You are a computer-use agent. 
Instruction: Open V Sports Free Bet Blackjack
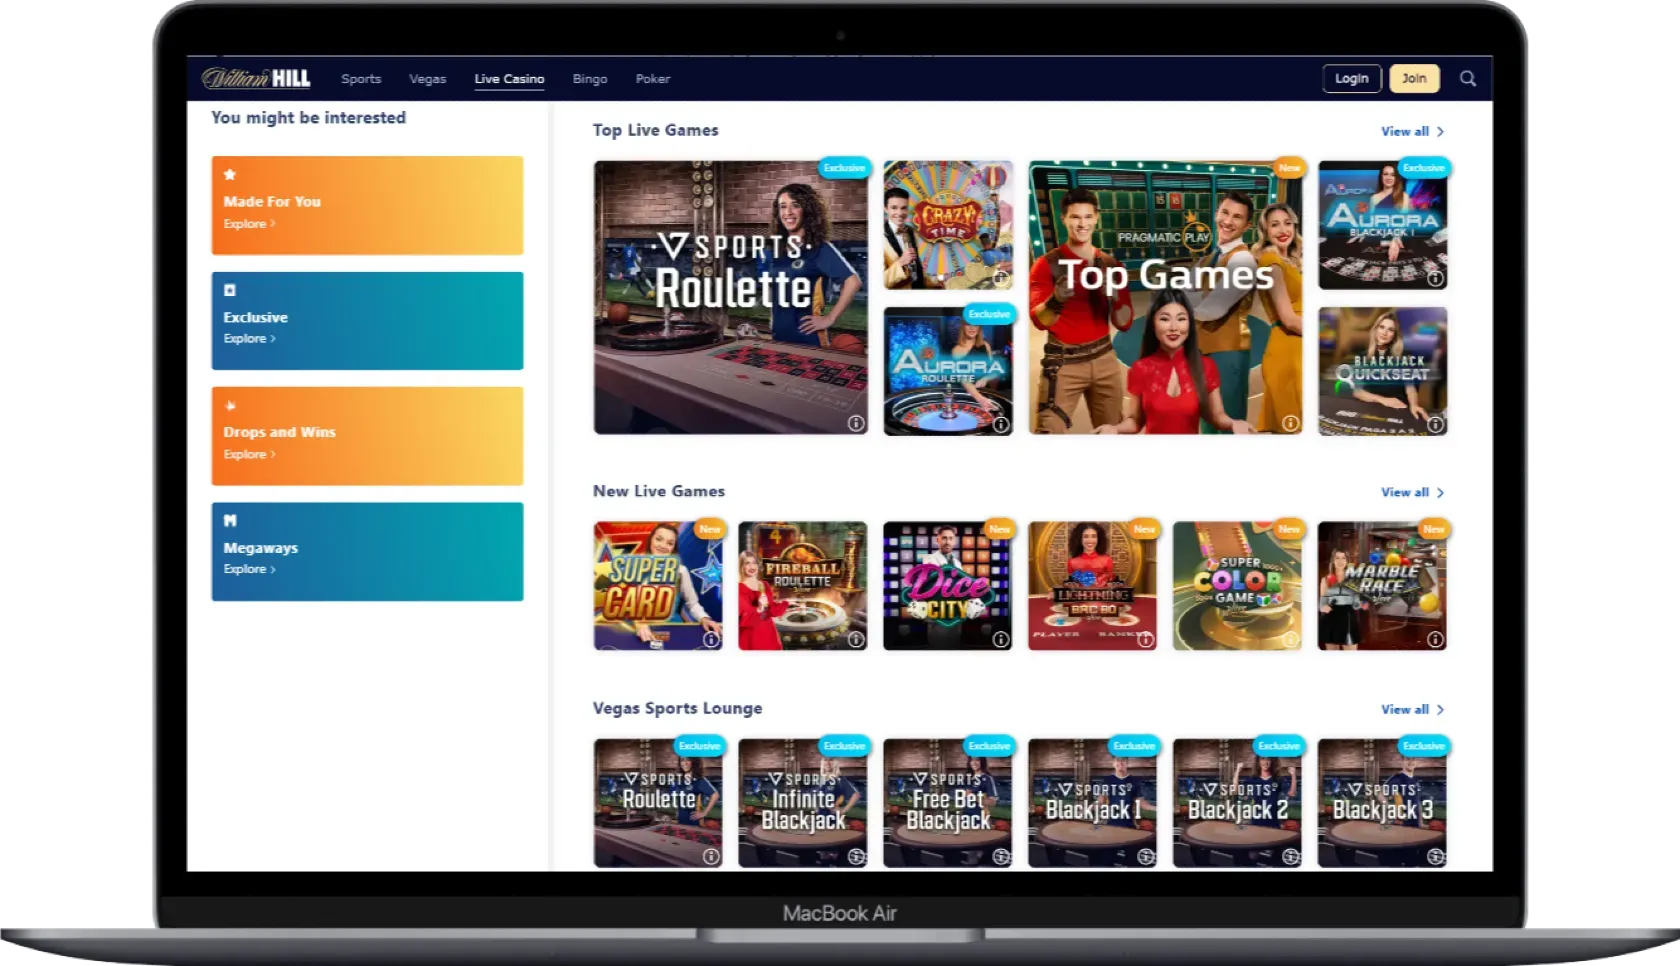pos(948,803)
